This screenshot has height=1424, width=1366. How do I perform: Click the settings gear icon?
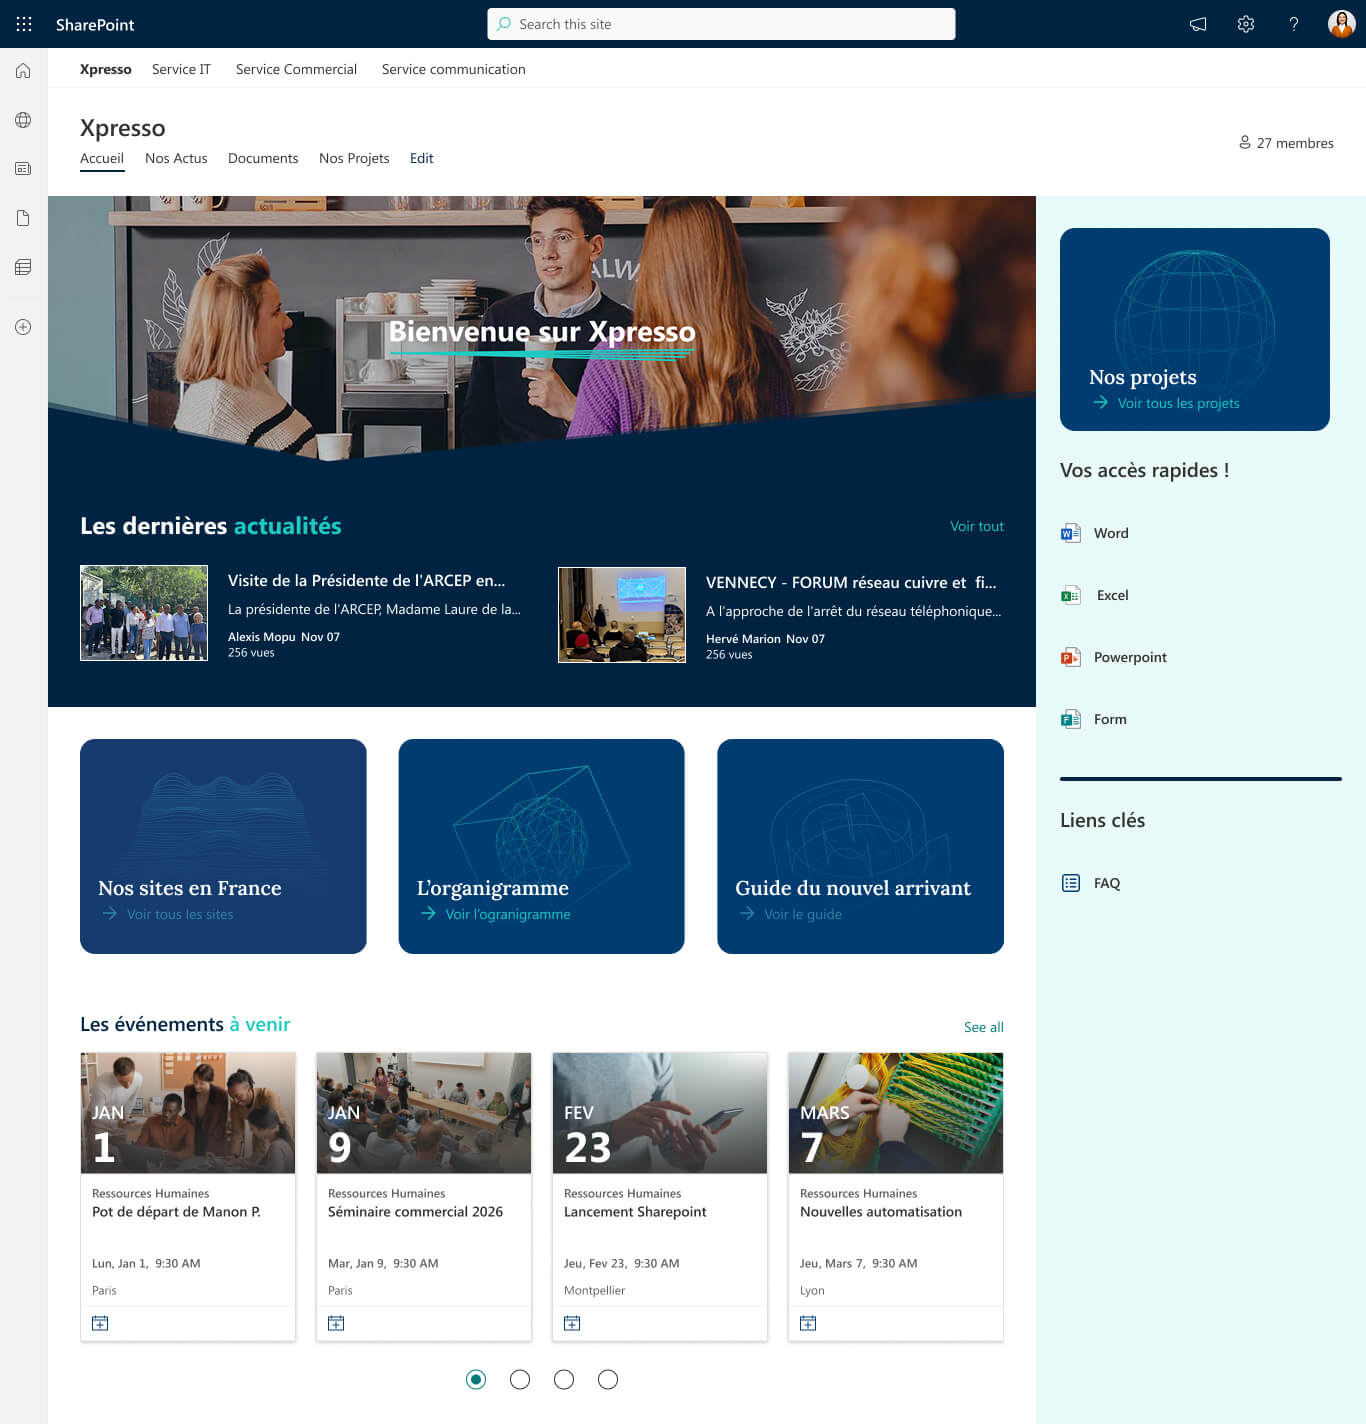coord(1245,24)
